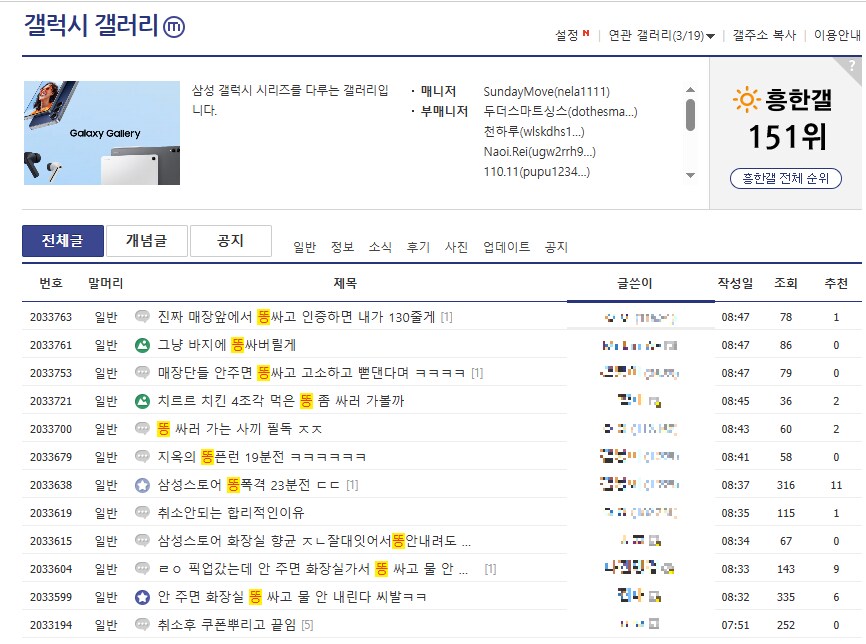Click the green image icon on post 2033721
The height and width of the screenshot is (644, 866).
[x=142, y=401]
